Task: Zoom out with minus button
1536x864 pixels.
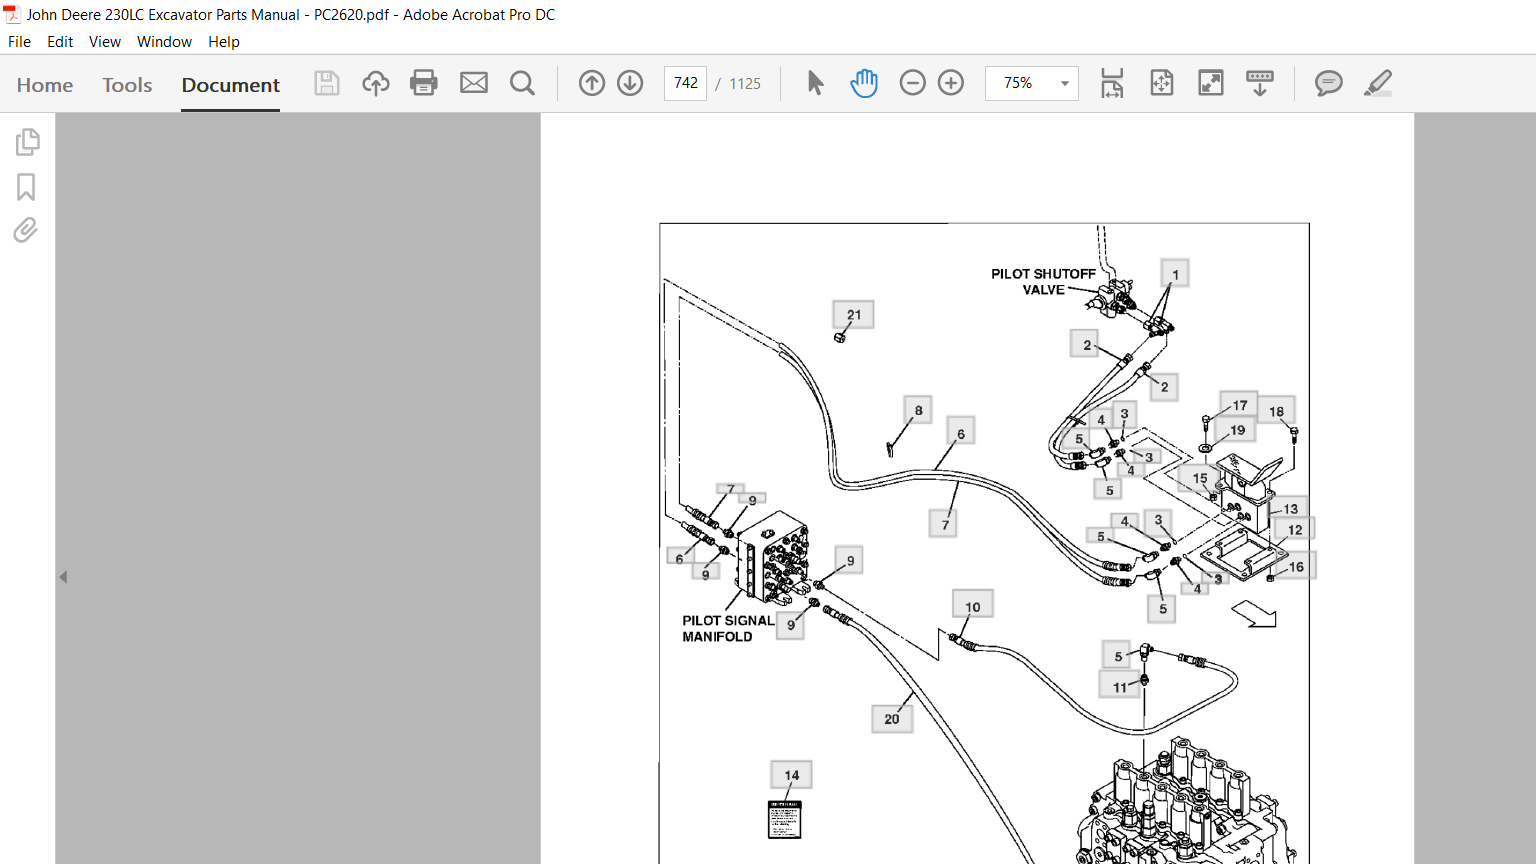Action: click(x=913, y=83)
